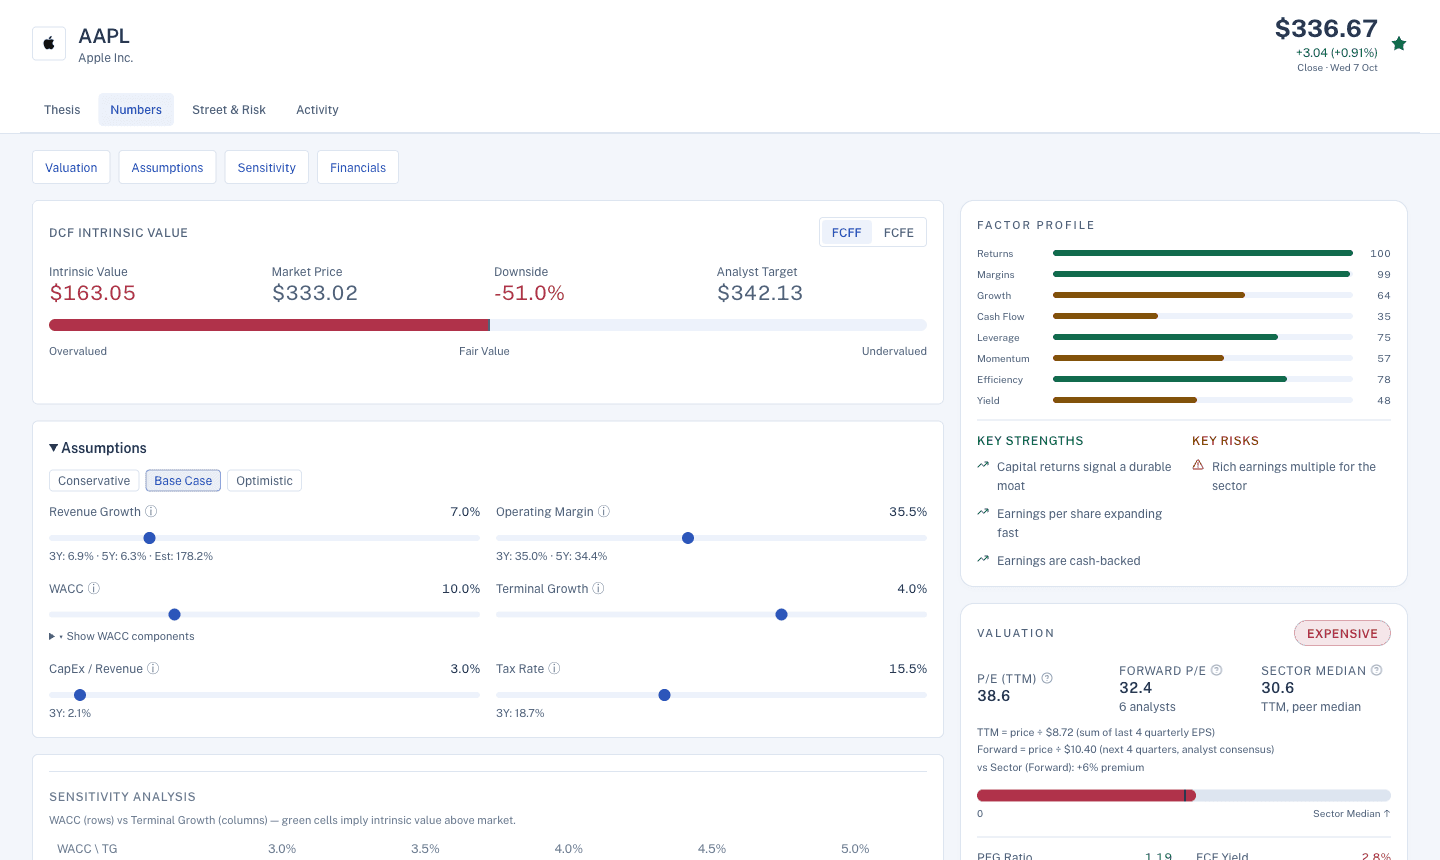Select the Optimistic scenario
Screen dimensions: 1440x860
(264, 481)
